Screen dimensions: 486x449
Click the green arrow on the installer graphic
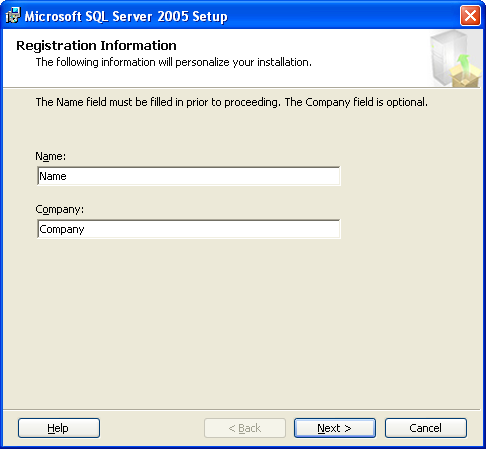point(463,63)
